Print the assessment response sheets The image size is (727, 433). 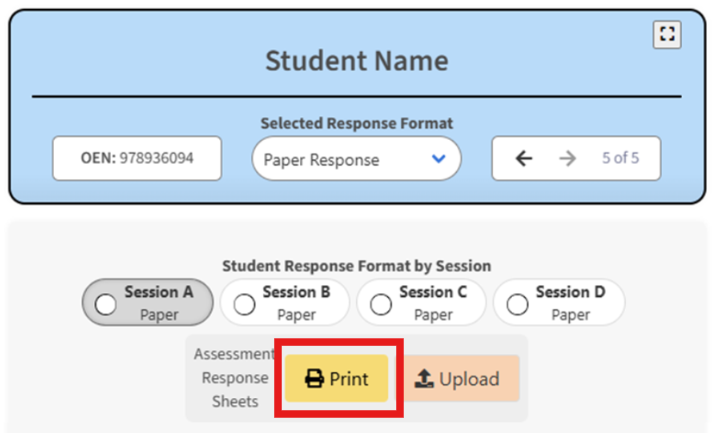pos(337,378)
